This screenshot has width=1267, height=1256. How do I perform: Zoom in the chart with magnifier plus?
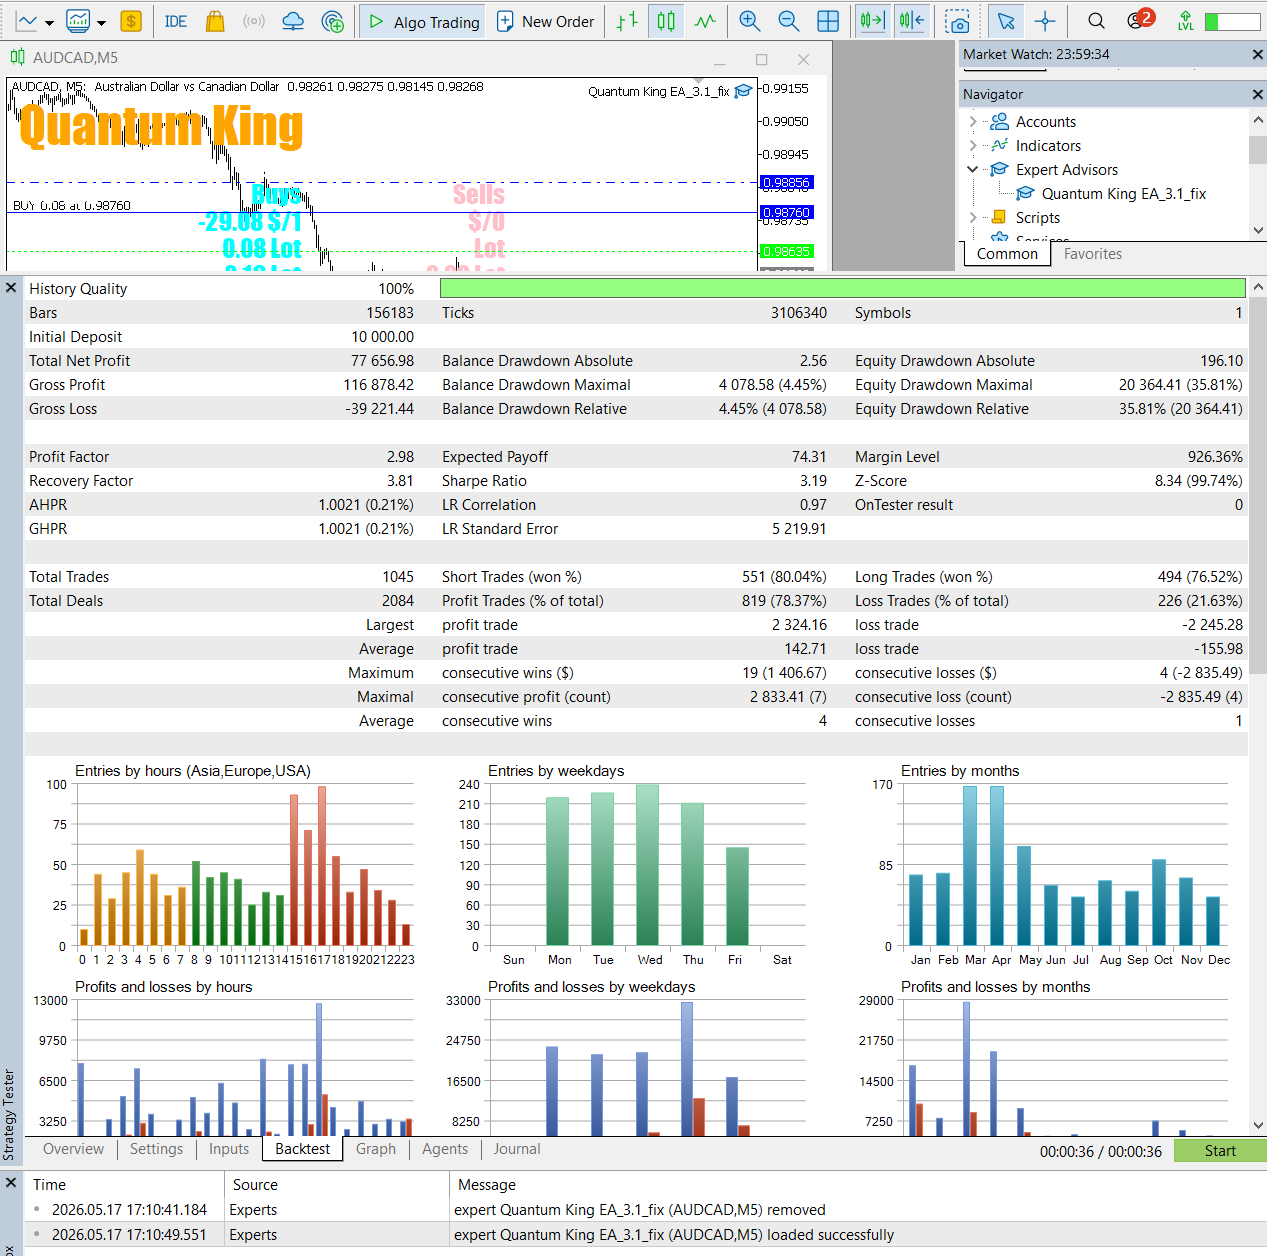pos(749,21)
